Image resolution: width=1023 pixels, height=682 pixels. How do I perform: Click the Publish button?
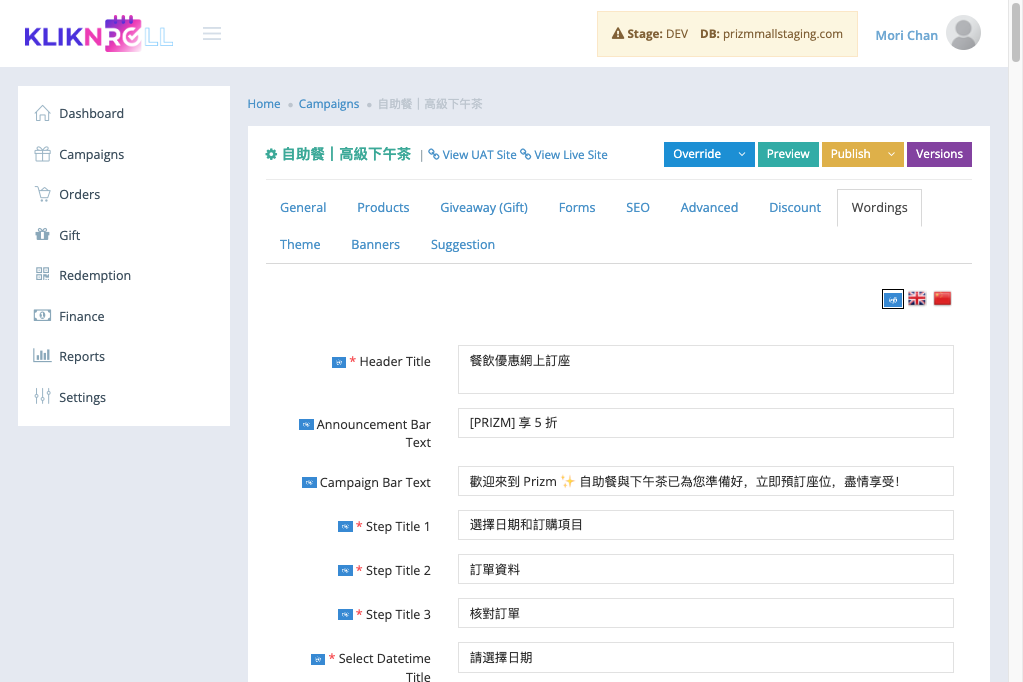[850, 154]
